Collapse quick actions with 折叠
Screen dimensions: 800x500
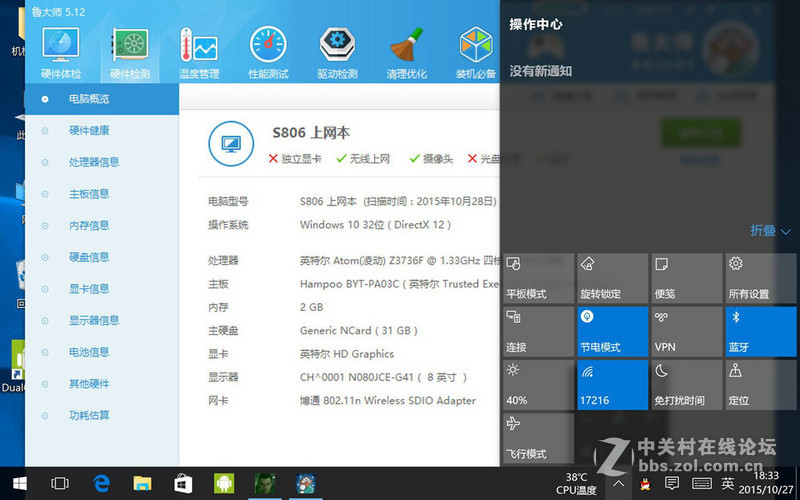pyautogui.click(x=770, y=231)
